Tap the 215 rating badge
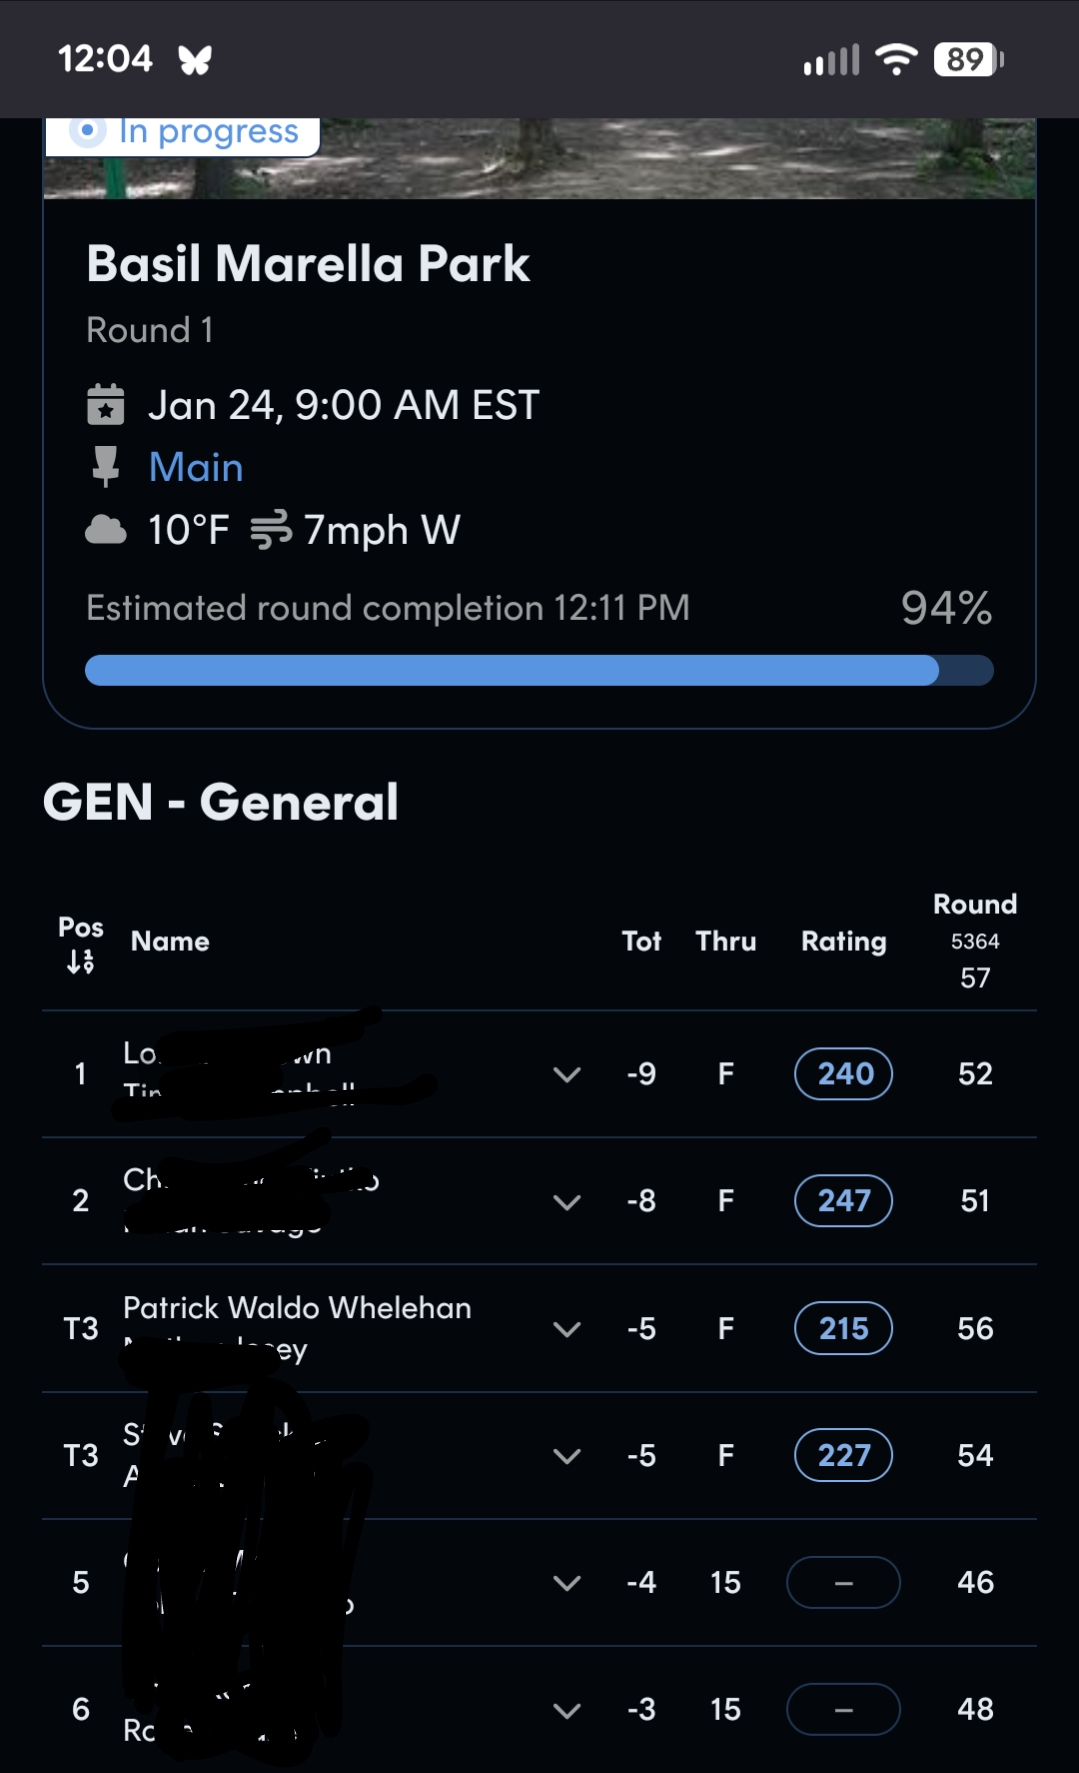The height and width of the screenshot is (1773, 1079). point(844,1328)
